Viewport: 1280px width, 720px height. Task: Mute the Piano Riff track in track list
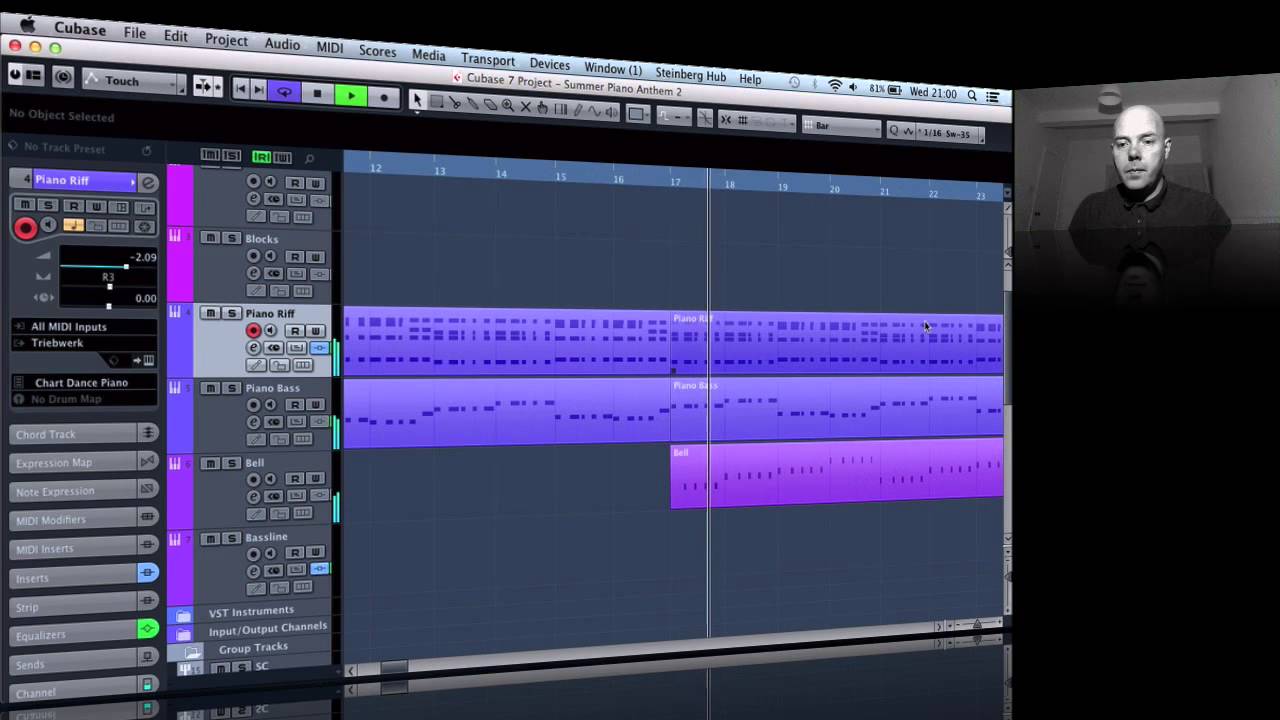tap(210, 314)
